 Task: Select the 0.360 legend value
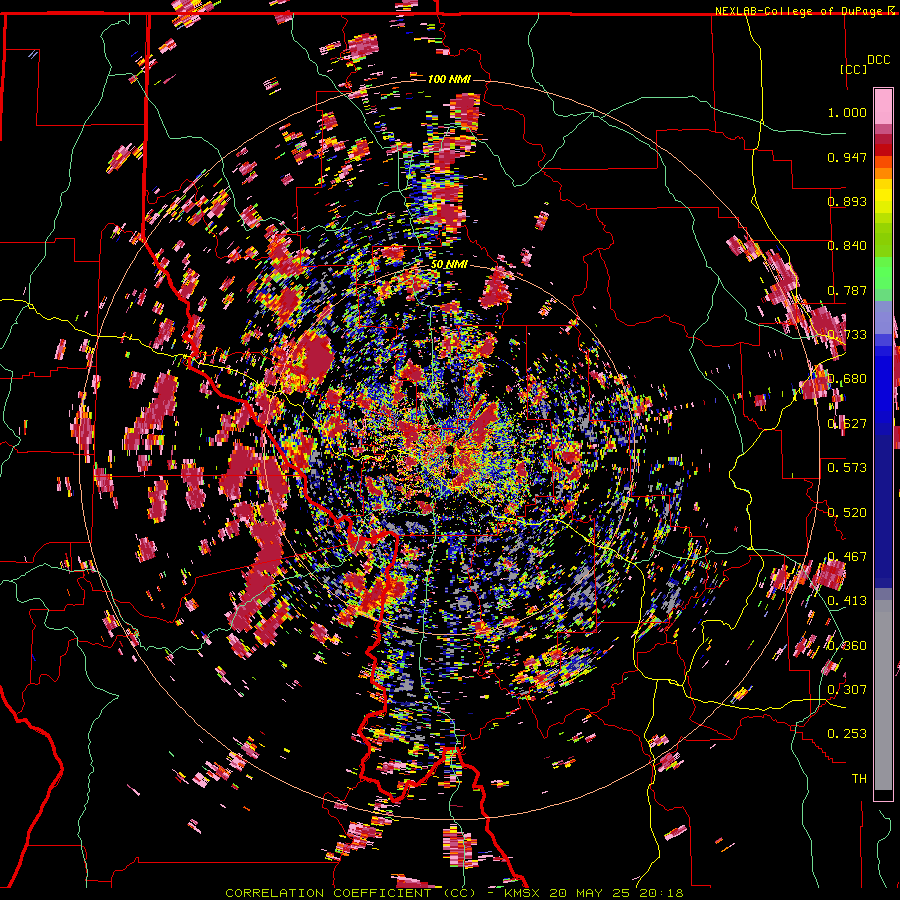point(847,646)
